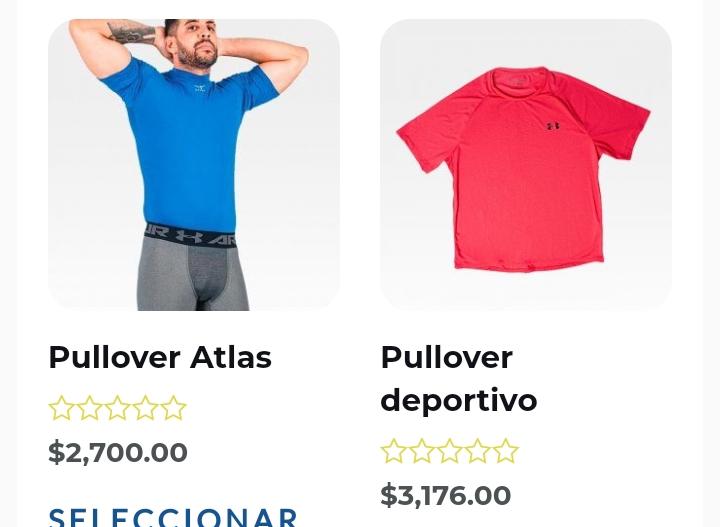Rate Pullover Atlas two stars
Viewport: 720px width, 527px height.
[x=90, y=408]
